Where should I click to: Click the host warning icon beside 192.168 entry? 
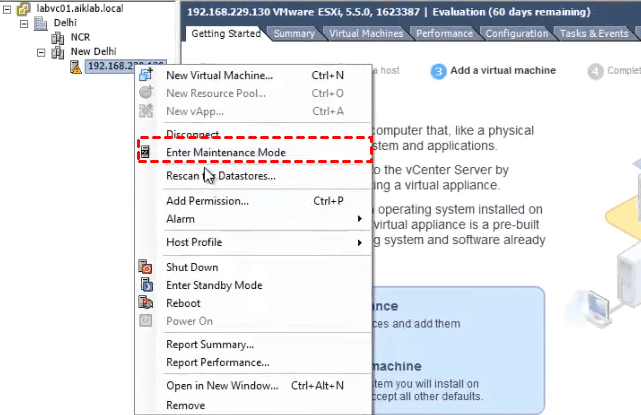coord(76,67)
